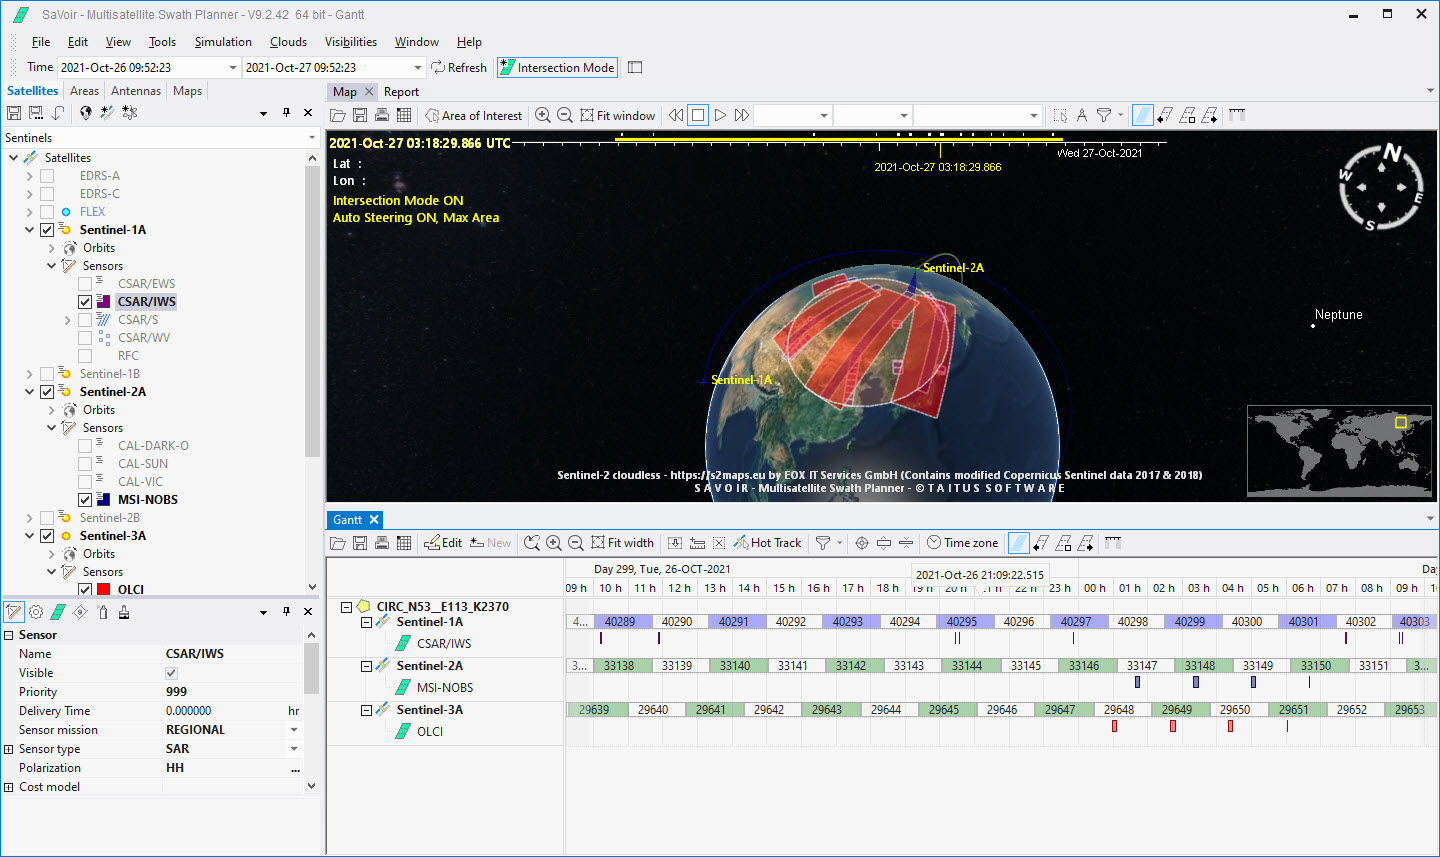Uncheck the CSAR/IWS sensor checkbox
The height and width of the screenshot is (857, 1440).
(x=85, y=302)
